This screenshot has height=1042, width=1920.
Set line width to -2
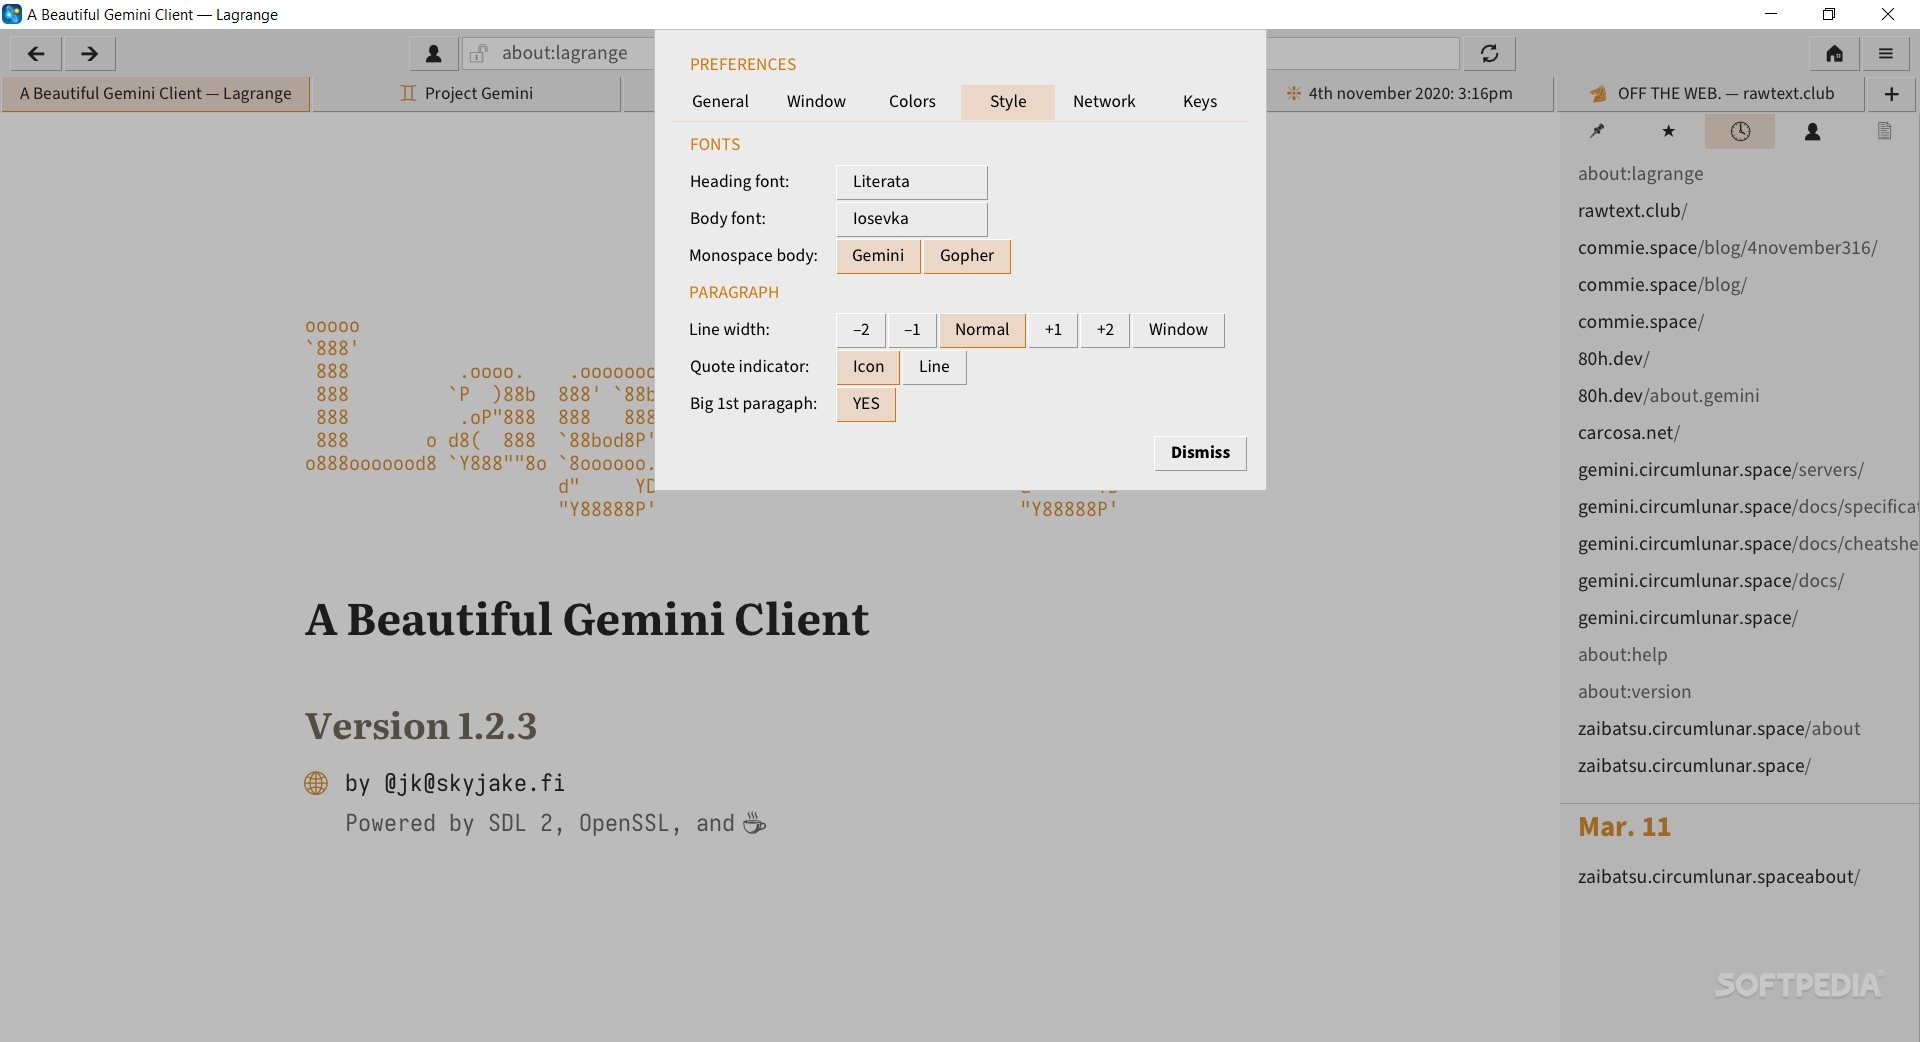[x=861, y=330]
